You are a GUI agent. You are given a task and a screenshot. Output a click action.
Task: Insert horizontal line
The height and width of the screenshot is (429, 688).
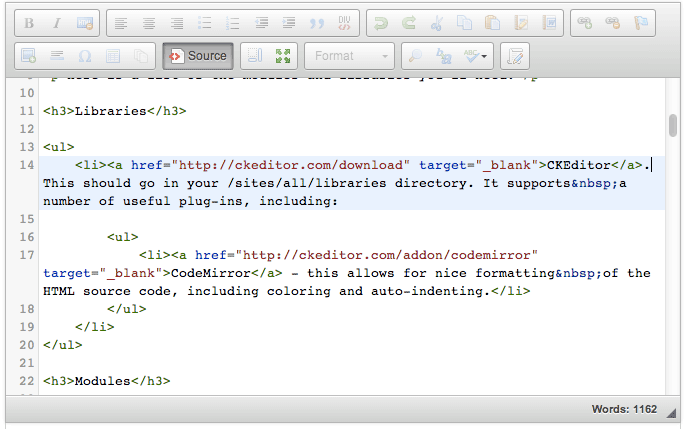[x=57, y=56]
